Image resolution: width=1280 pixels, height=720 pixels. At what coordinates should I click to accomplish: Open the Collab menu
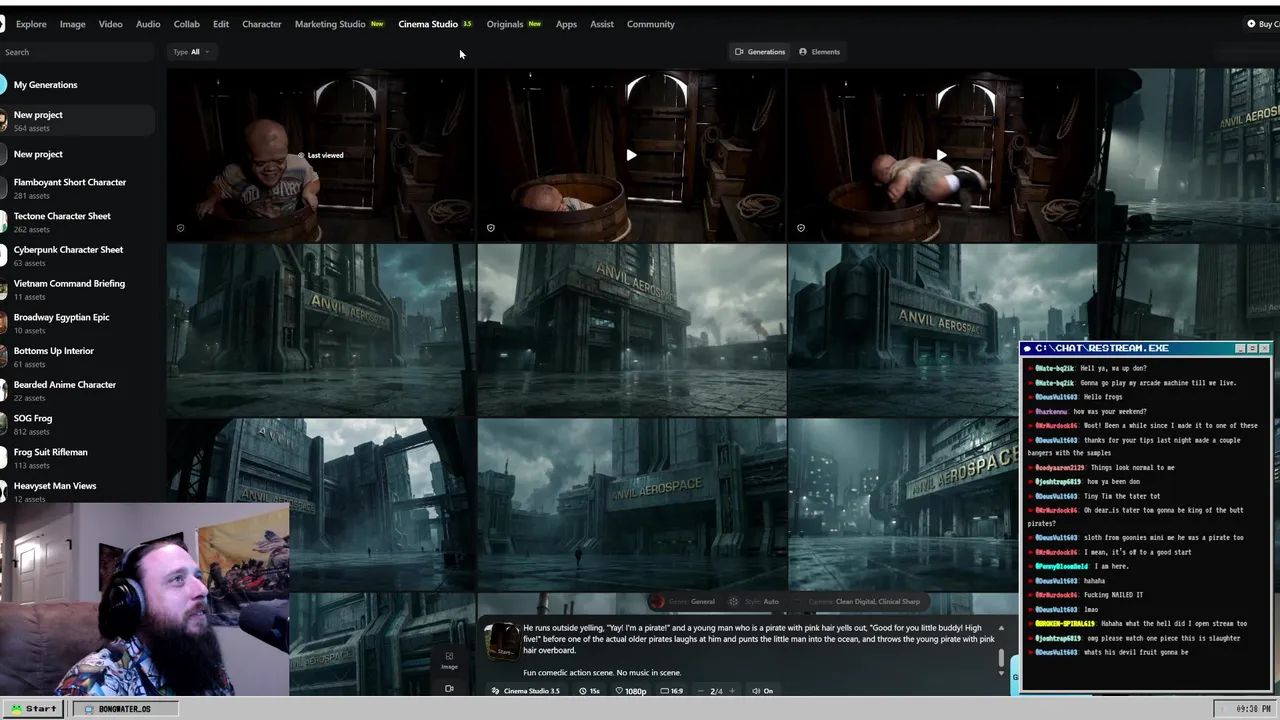[186, 24]
